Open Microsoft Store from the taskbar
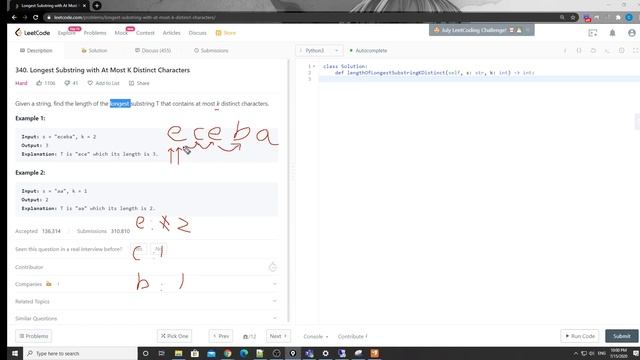The height and width of the screenshot is (360, 640). [x=195, y=353]
